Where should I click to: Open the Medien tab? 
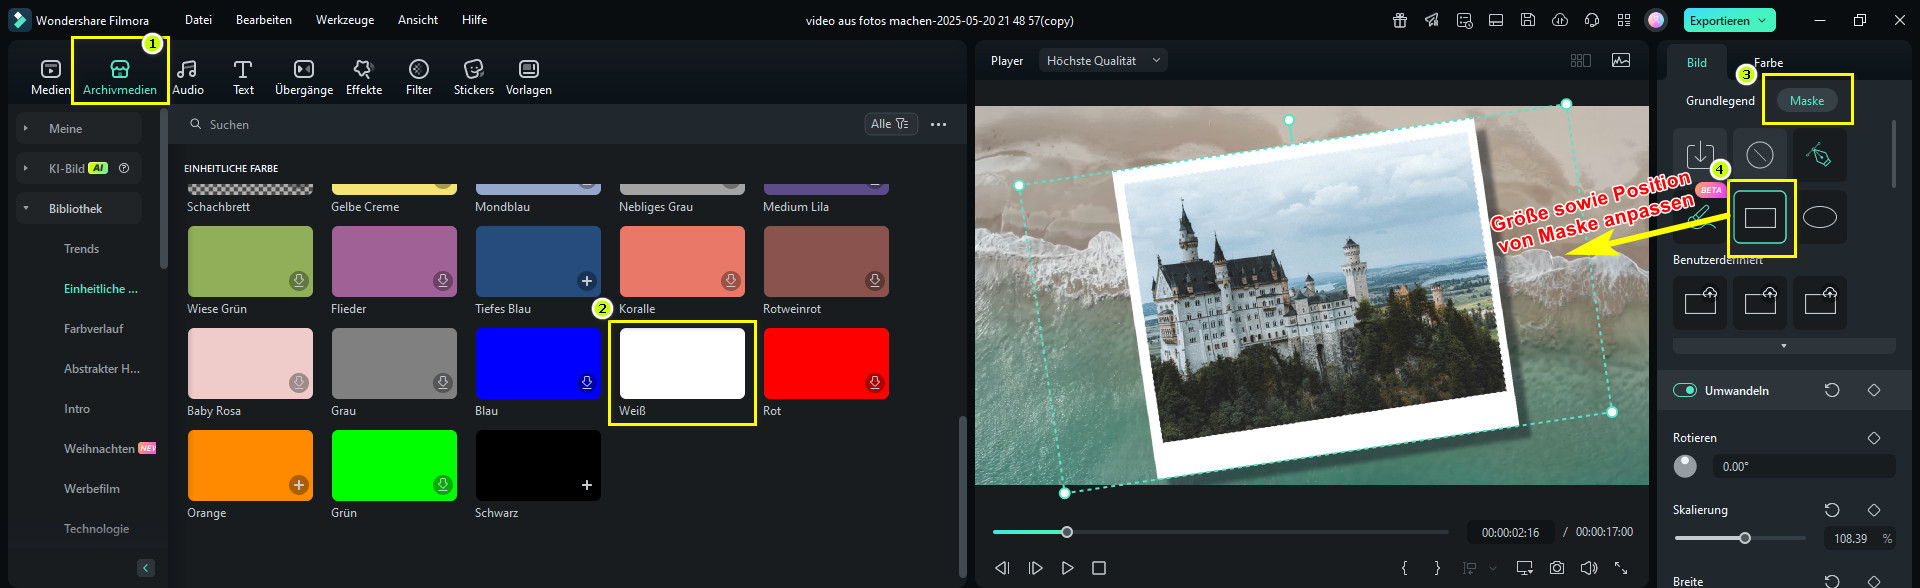[50, 77]
